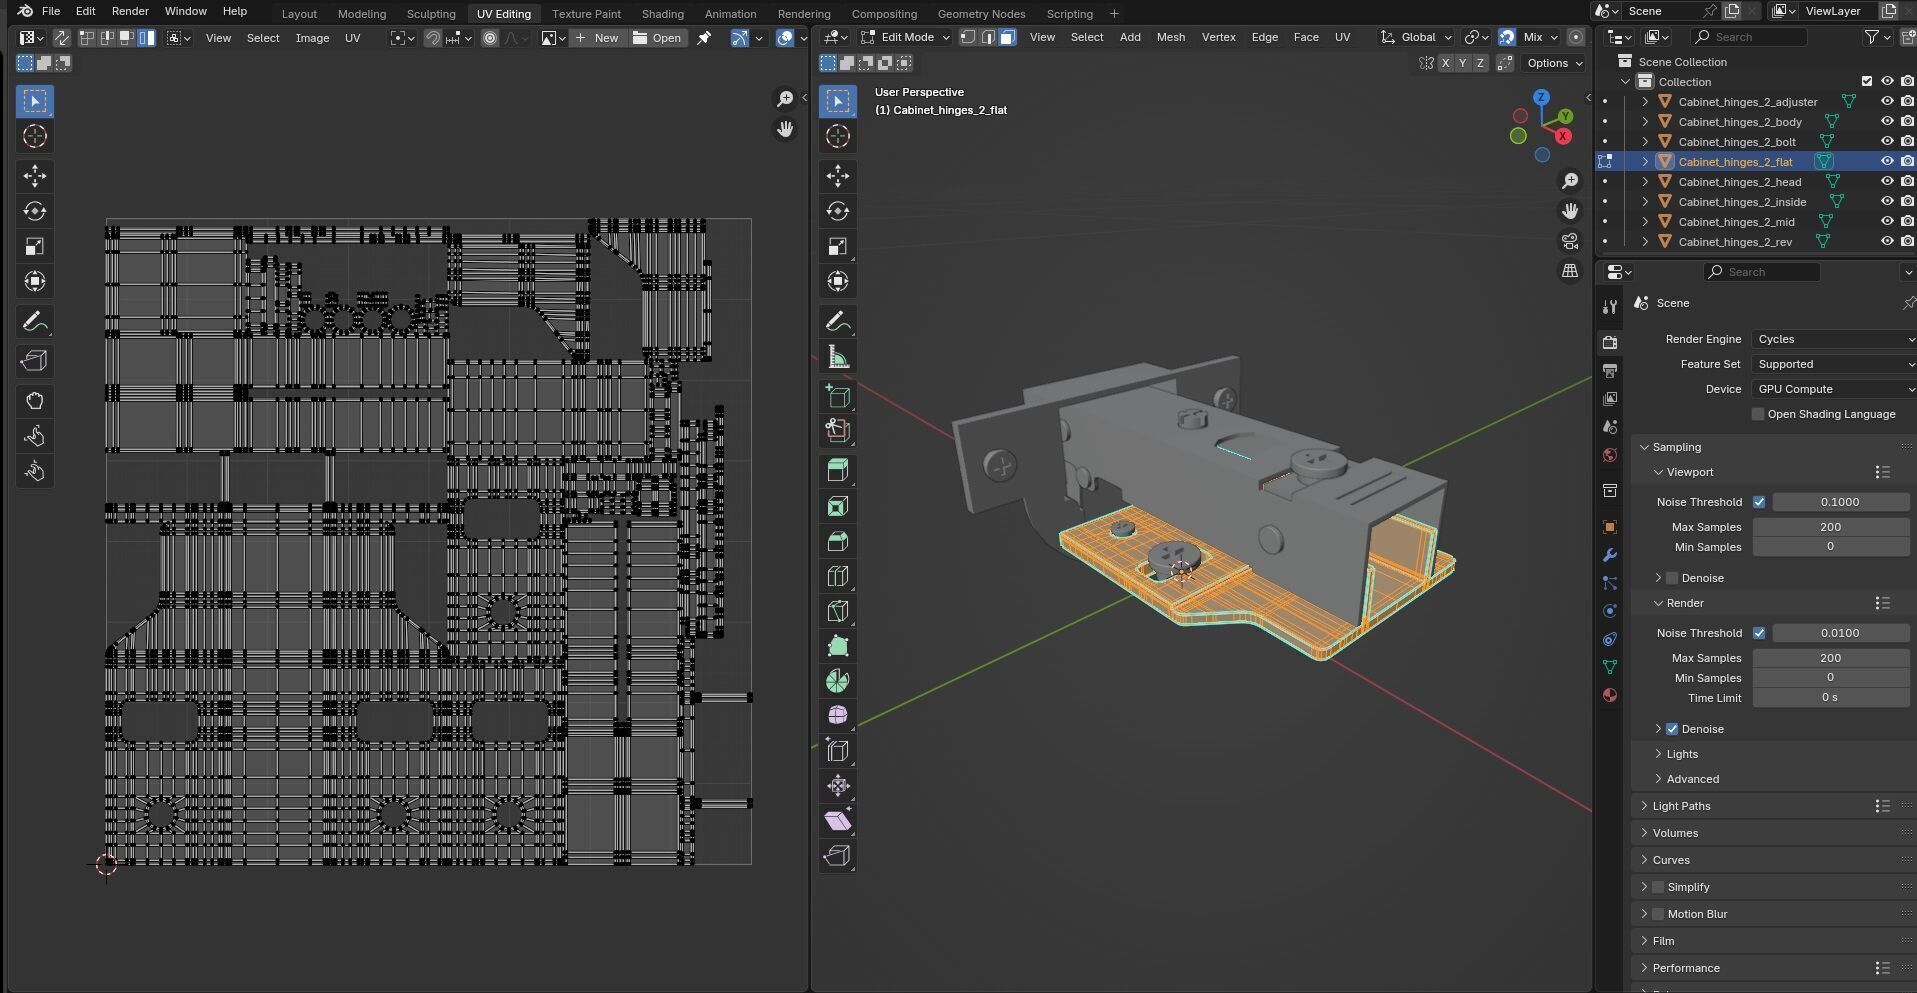The image size is (1917, 993).
Task: Select the Loop Cut tool
Action: coord(838,576)
